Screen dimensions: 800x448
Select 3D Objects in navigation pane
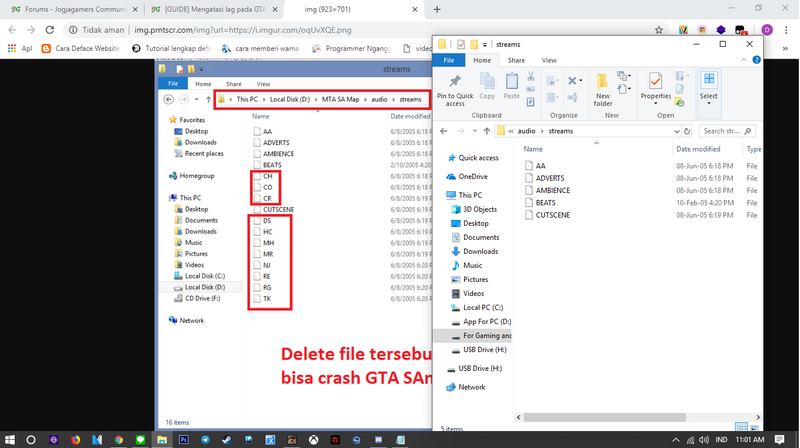pyautogui.click(x=474, y=209)
